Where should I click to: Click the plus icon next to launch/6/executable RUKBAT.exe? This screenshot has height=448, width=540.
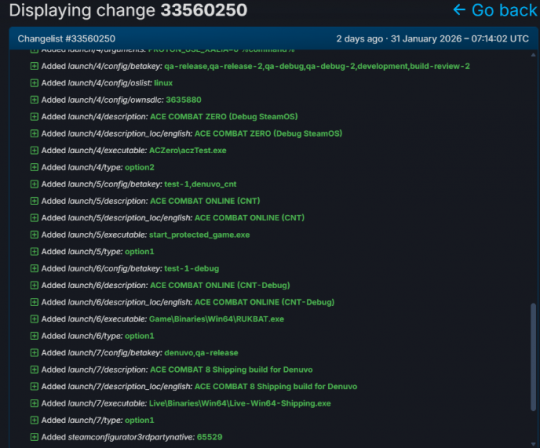34,319
